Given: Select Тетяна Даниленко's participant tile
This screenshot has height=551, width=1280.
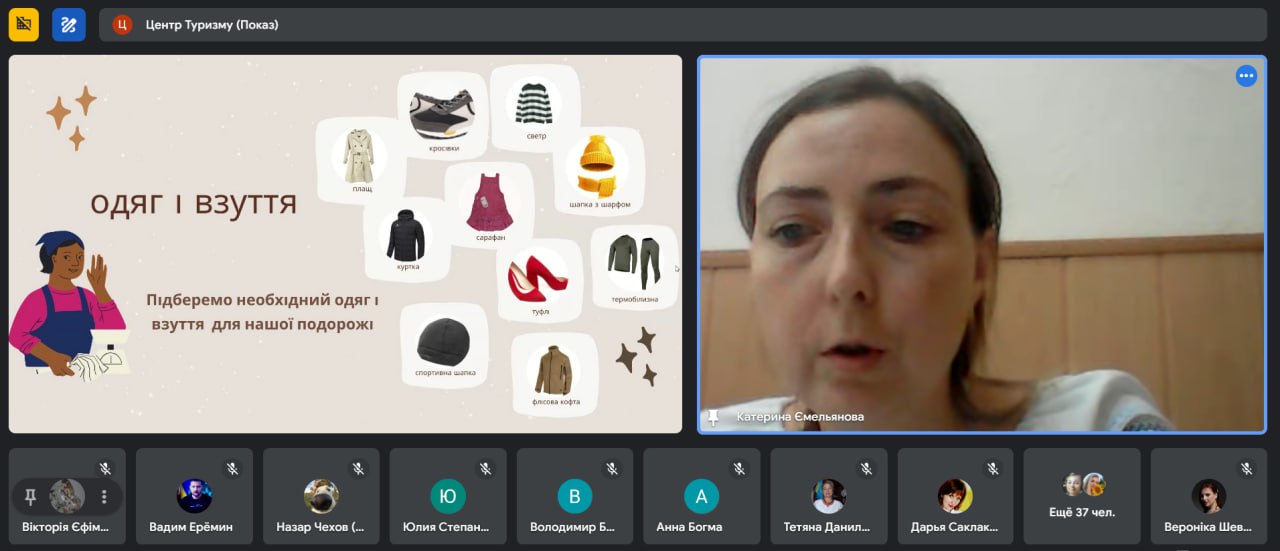Looking at the screenshot, I should (828, 496).
